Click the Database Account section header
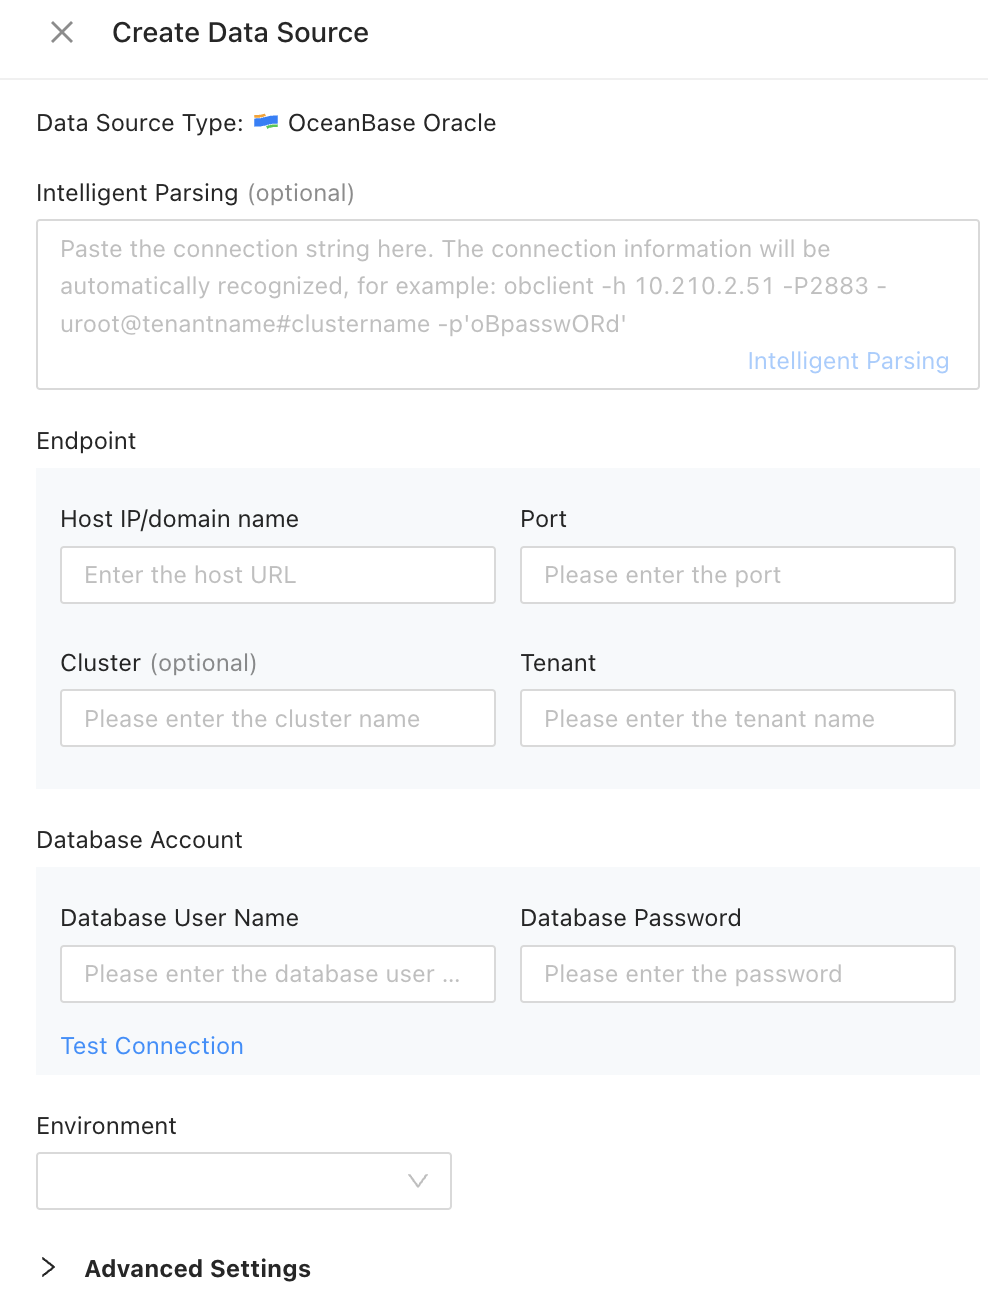The height and width of the screenshot is (1312, 988). click(x=139, y=840)
